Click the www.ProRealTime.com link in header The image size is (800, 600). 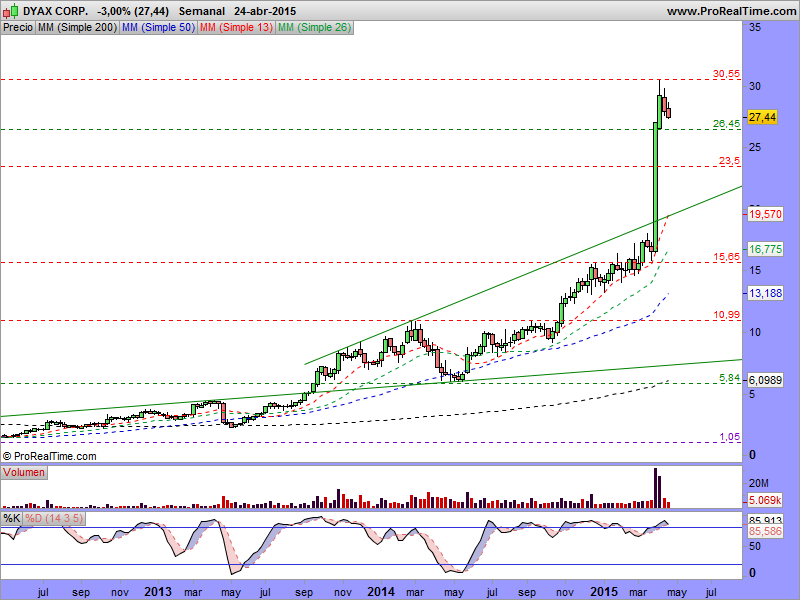point(731,11)
